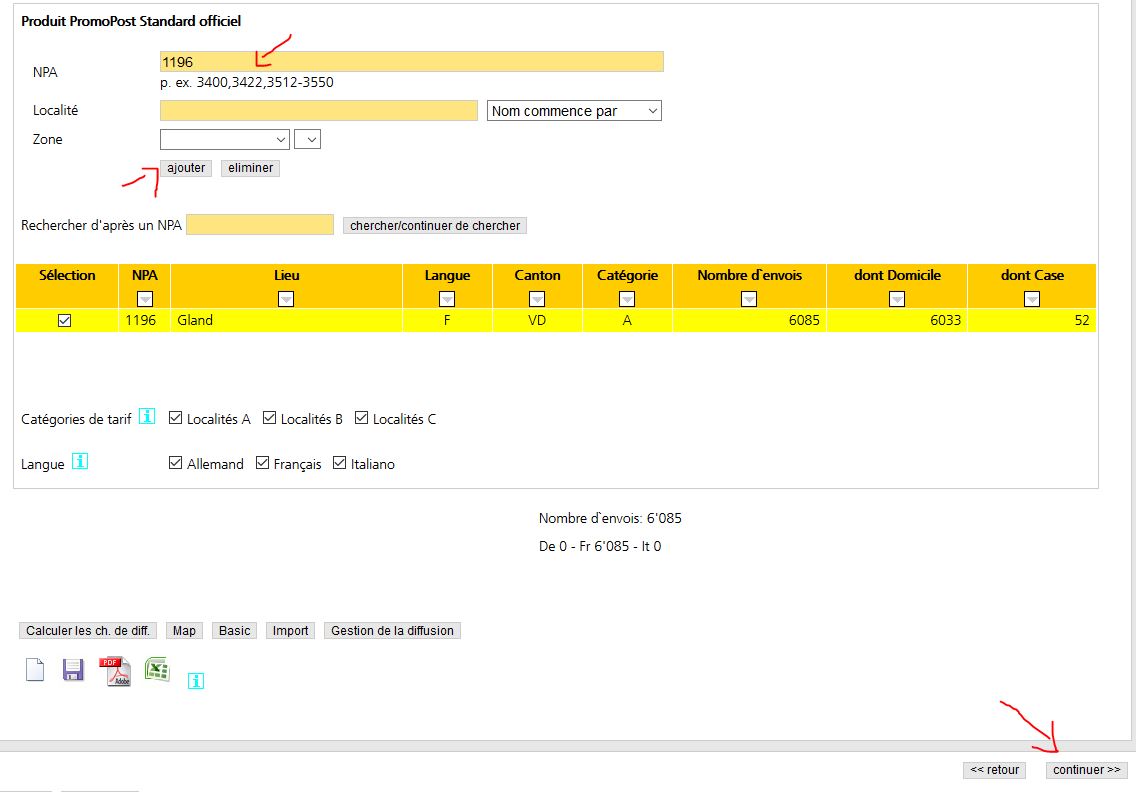Open the Canton column filter dropdown
The image size is (1136, 792).
click(537, 298)
